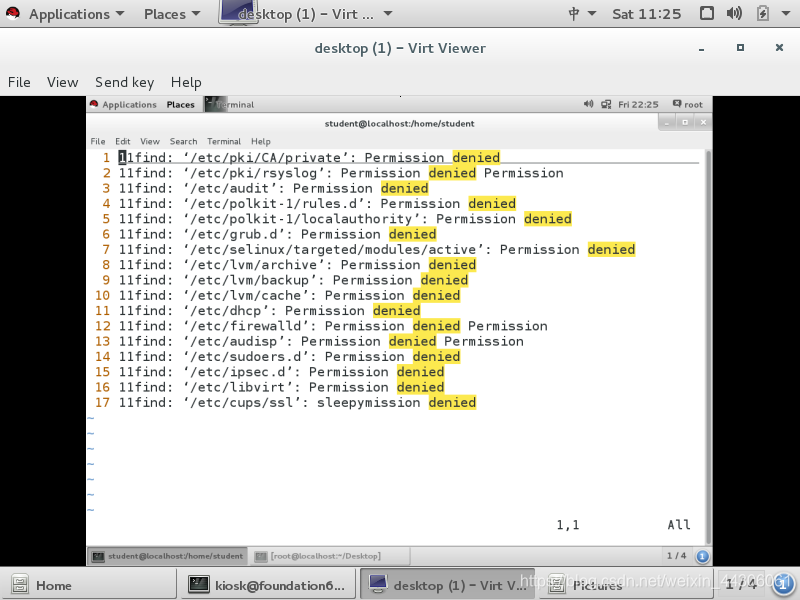Click line with '/etc/pki/CA/private'
The height and width of the screenshot is (600, 800).
click(309, 158)
